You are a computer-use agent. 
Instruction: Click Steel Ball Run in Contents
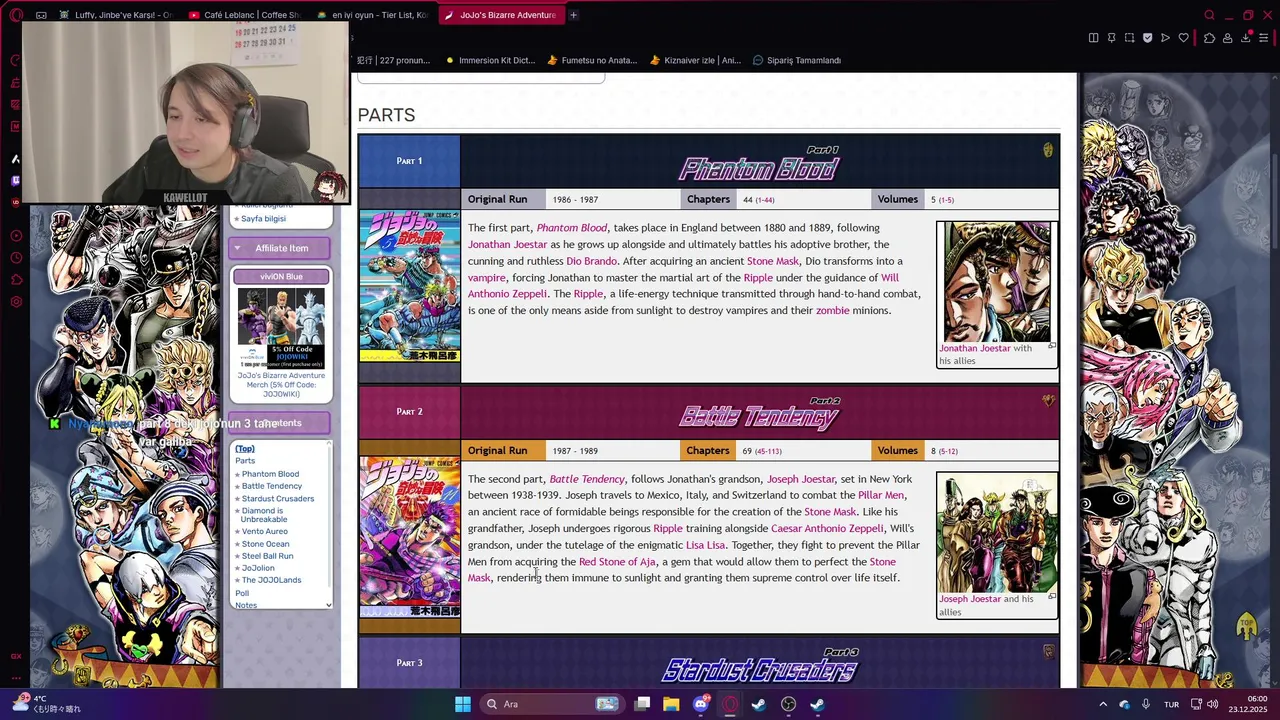click(267, 556)
